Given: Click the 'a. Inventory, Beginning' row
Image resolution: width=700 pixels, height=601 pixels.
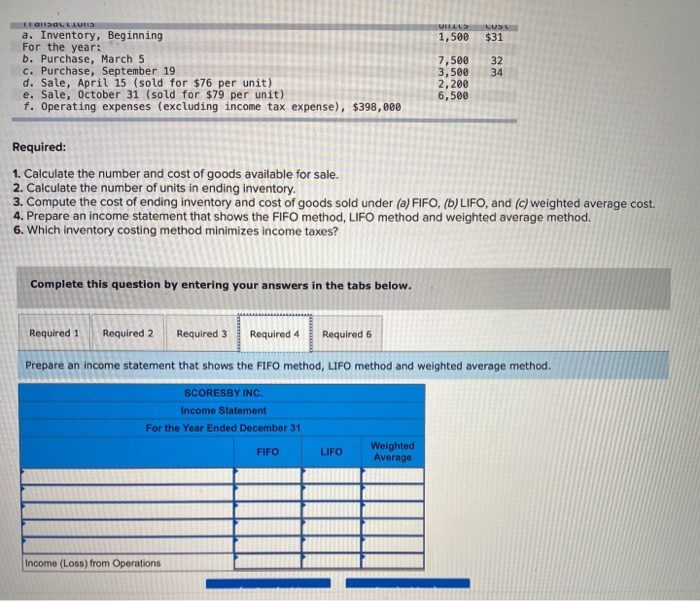Looking at the screenshot, I should [x=263, y=36].
